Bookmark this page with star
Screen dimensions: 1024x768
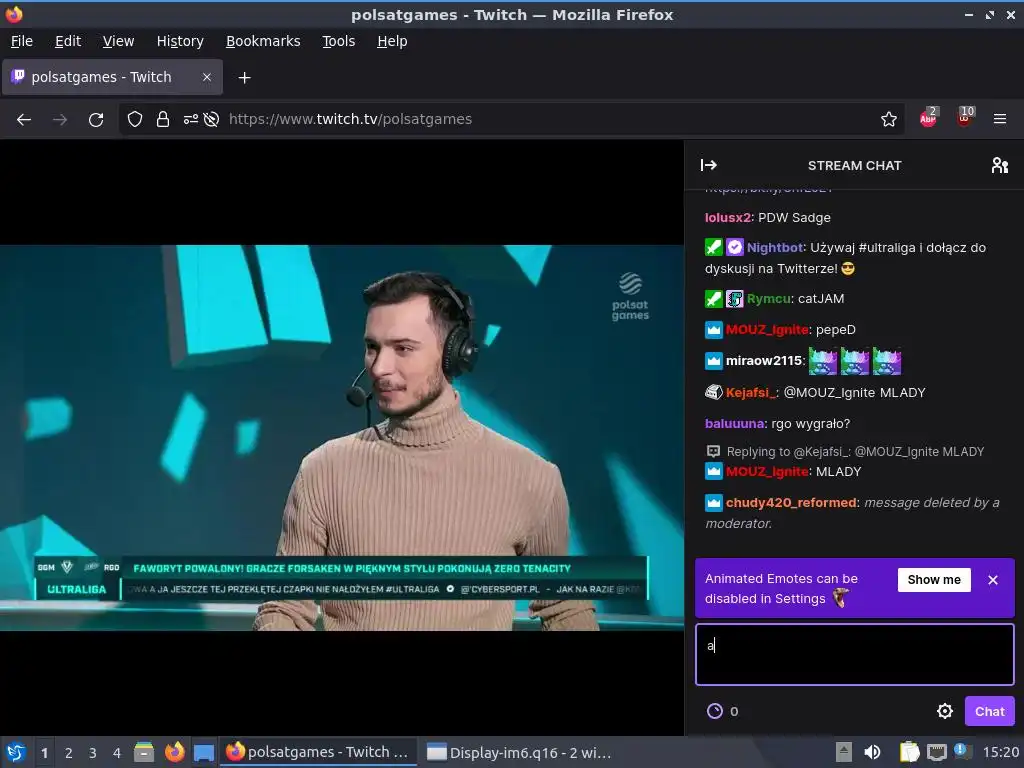(888, 120)
